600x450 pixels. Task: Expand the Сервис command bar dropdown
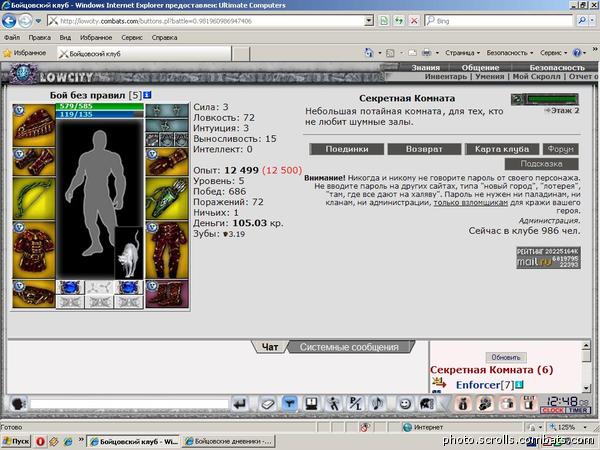[x=553, y=53]
